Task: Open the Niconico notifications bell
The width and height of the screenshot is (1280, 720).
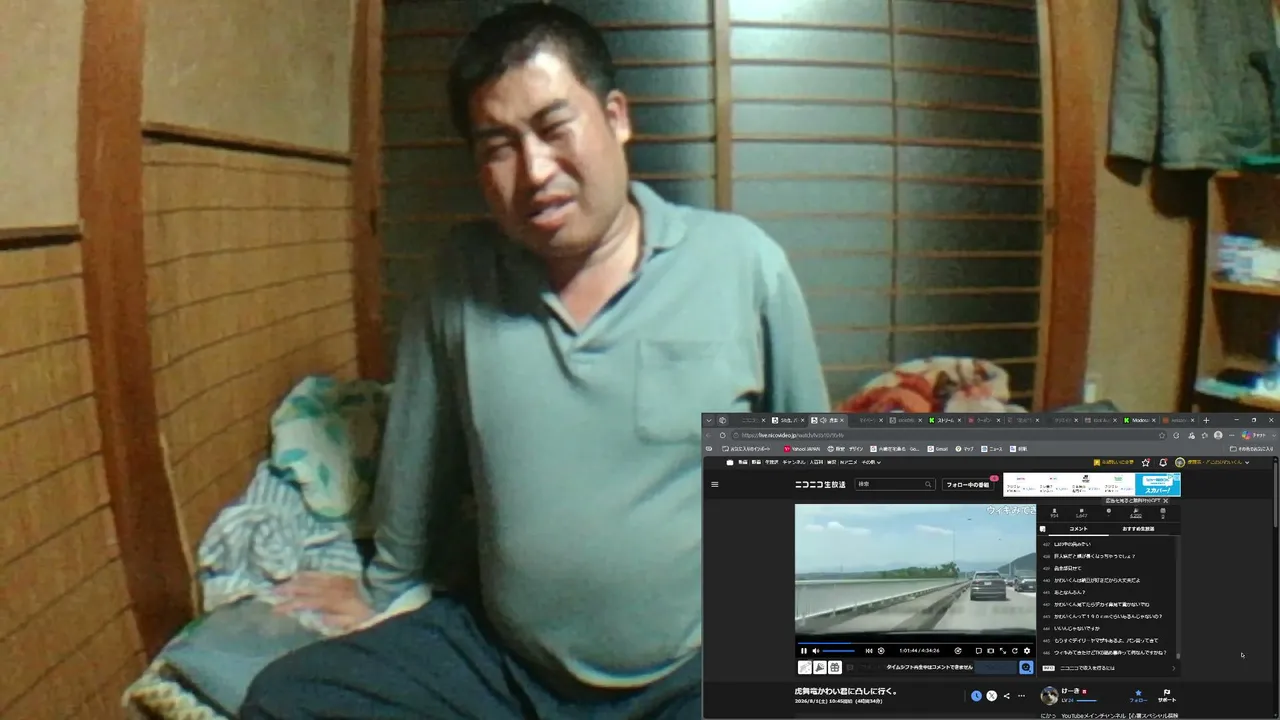Action: point(1163,462)
